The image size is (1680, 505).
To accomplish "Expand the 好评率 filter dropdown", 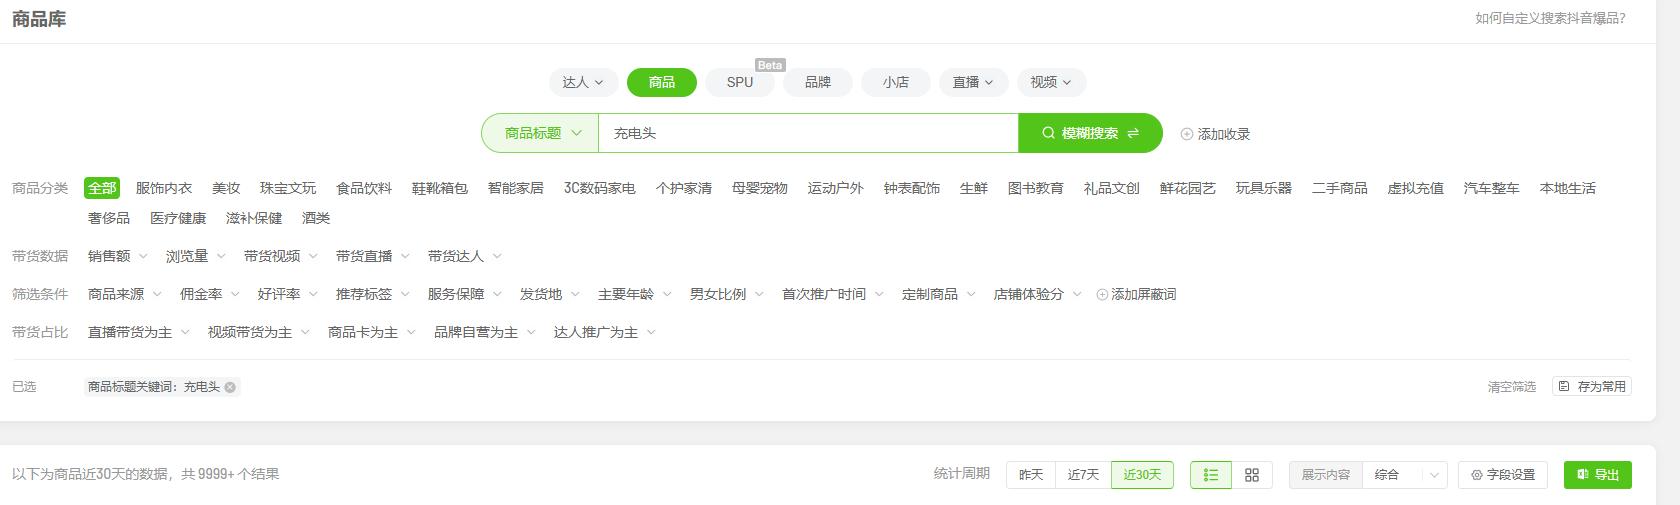I will (x=287, y=294).
